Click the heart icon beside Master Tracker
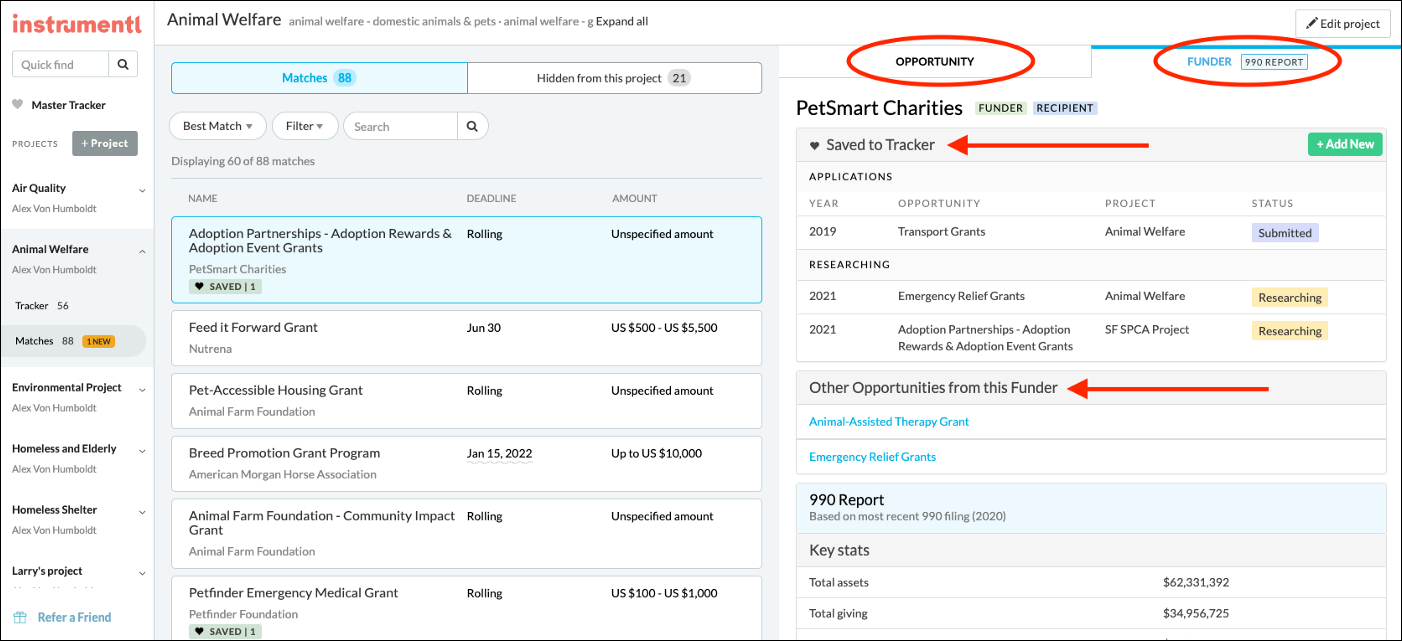Viewport: 1402px width, 641px height. (18, 104)
